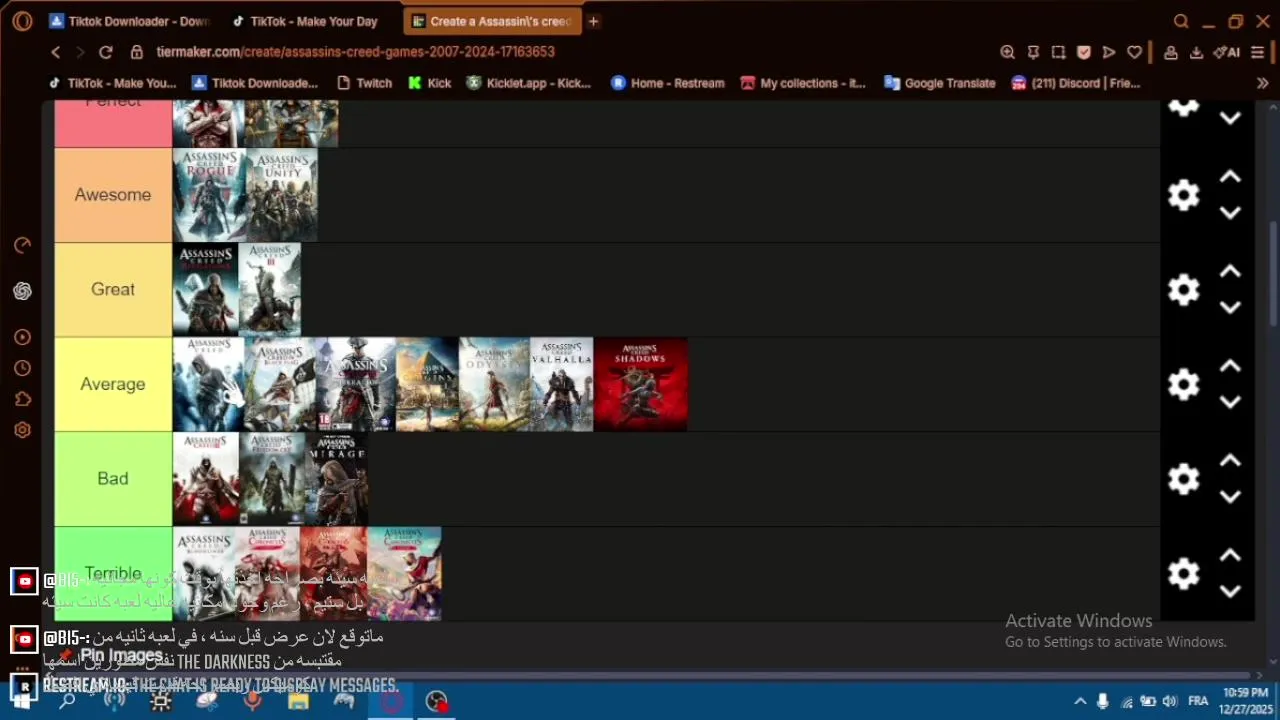Move Terrible tier row up
The width and height of the screenshot is (1280, 720).
pos(1230,556)
